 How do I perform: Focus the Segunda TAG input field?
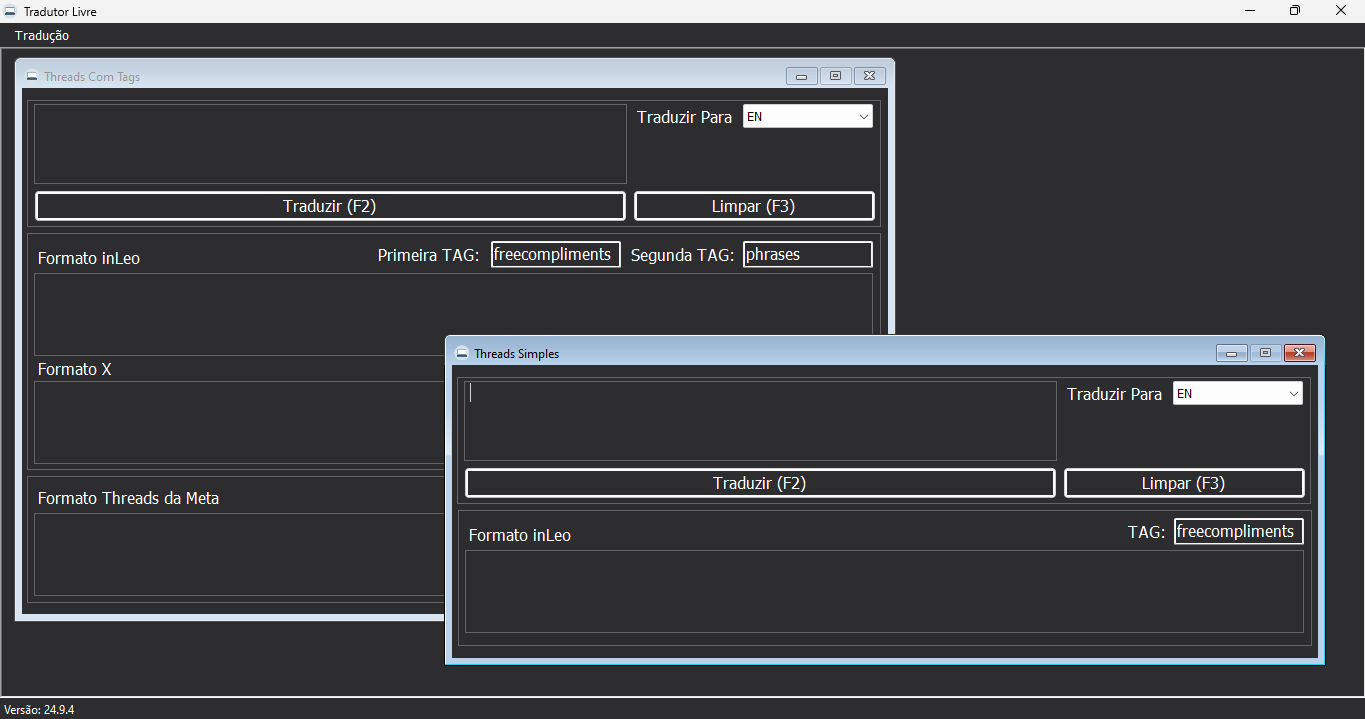808,254
